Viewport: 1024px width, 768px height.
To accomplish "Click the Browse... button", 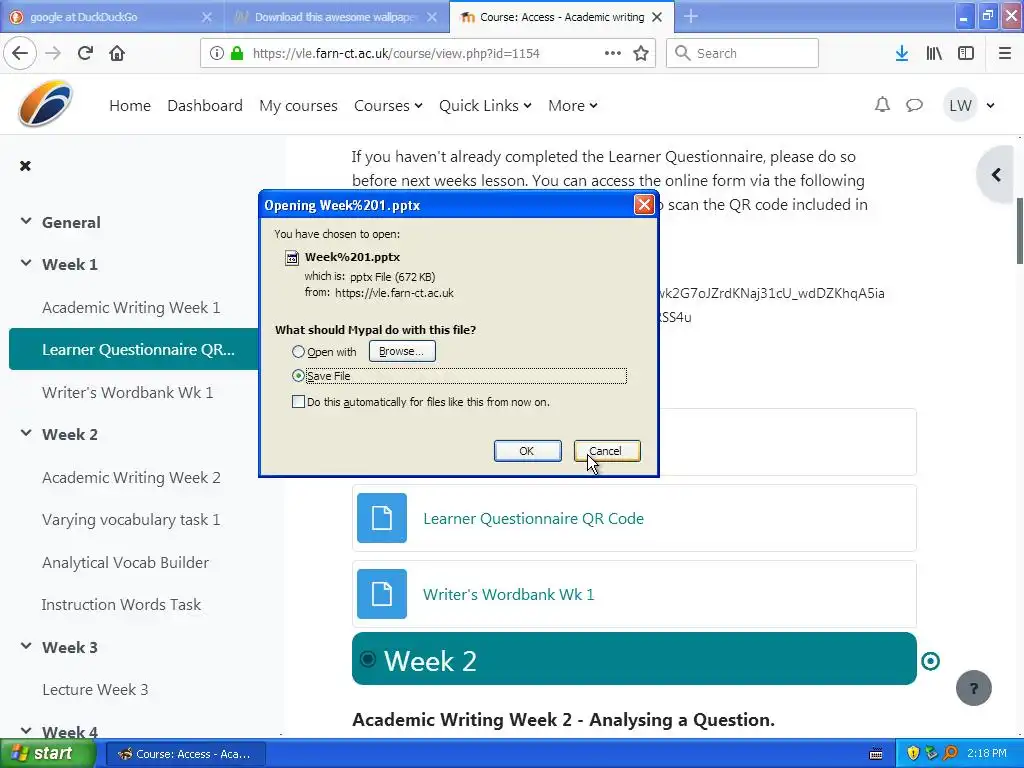I will click(402, 351).
